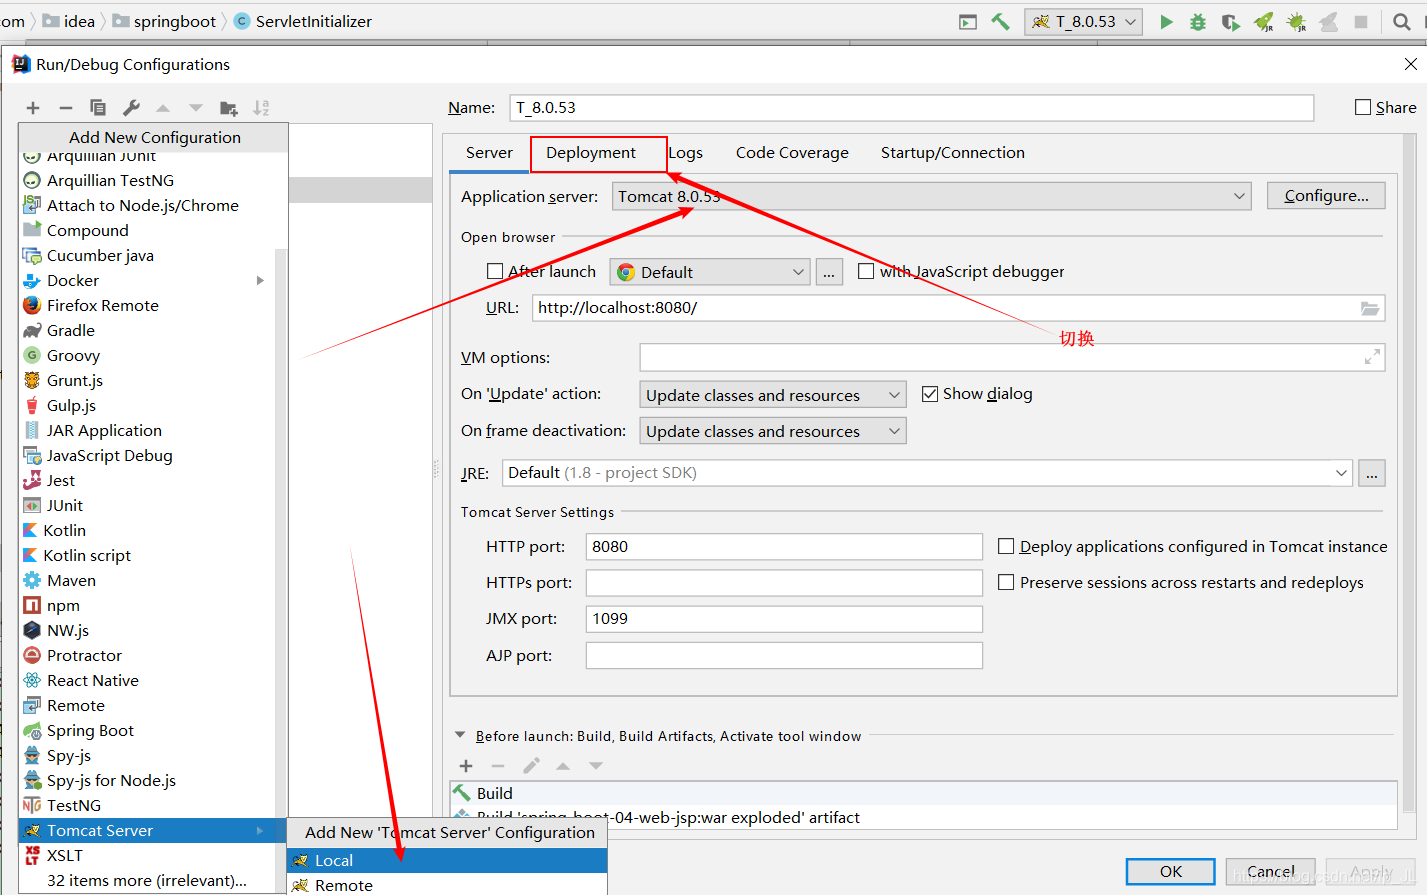
Task: Click the sort configurations alphabetically icon
Action: (x=261, y=108)
